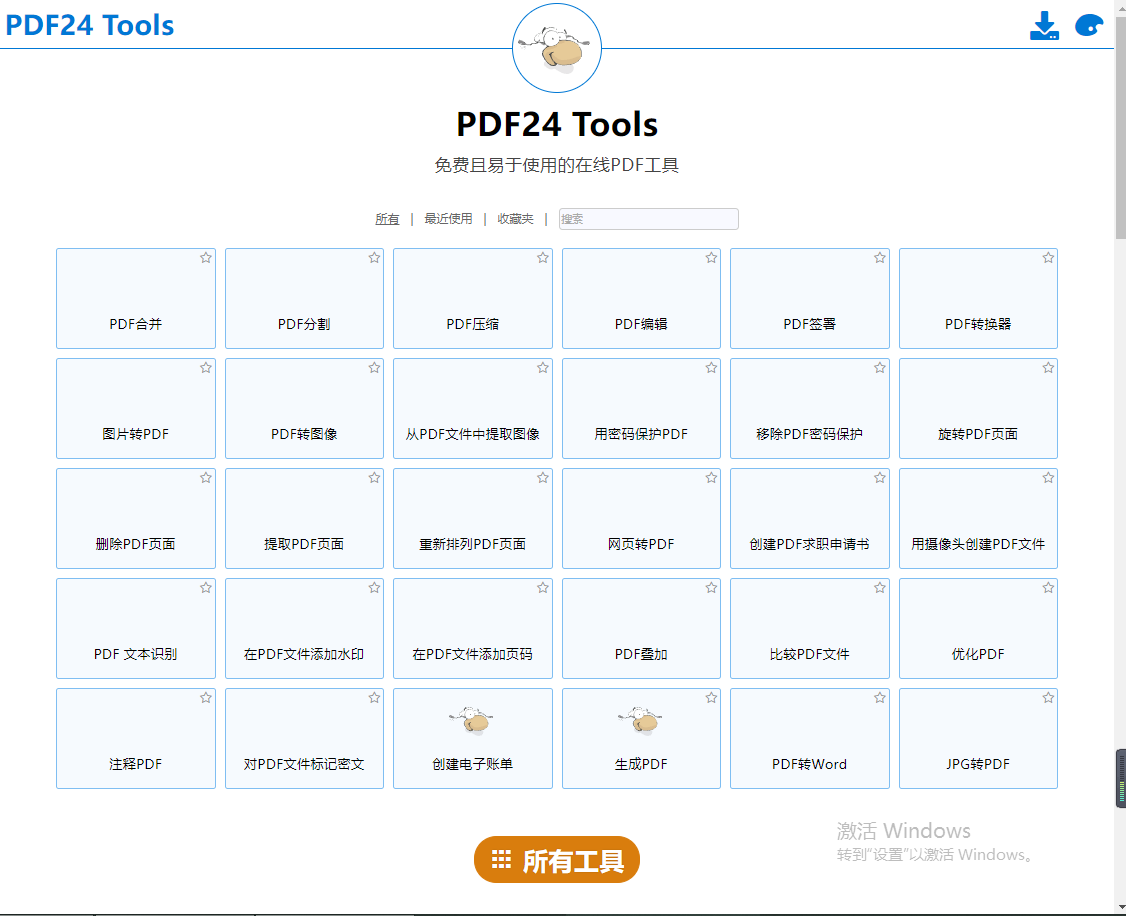Open the 注释PDF tool
Image resolution: width=1131 pixels, height=916 pixels.
pyautogui.click(x=136, y=739)
